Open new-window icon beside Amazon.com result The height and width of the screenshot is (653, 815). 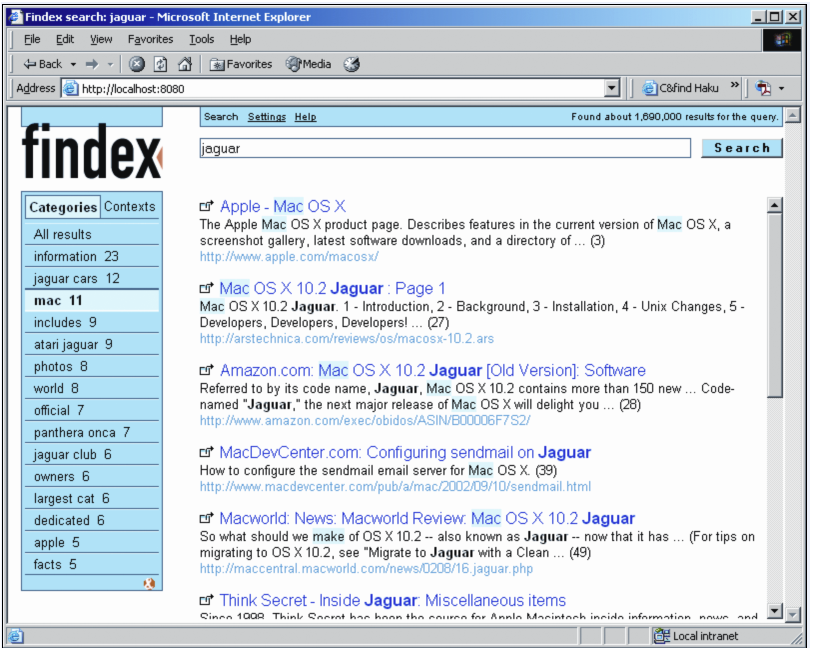click(206, 370)
